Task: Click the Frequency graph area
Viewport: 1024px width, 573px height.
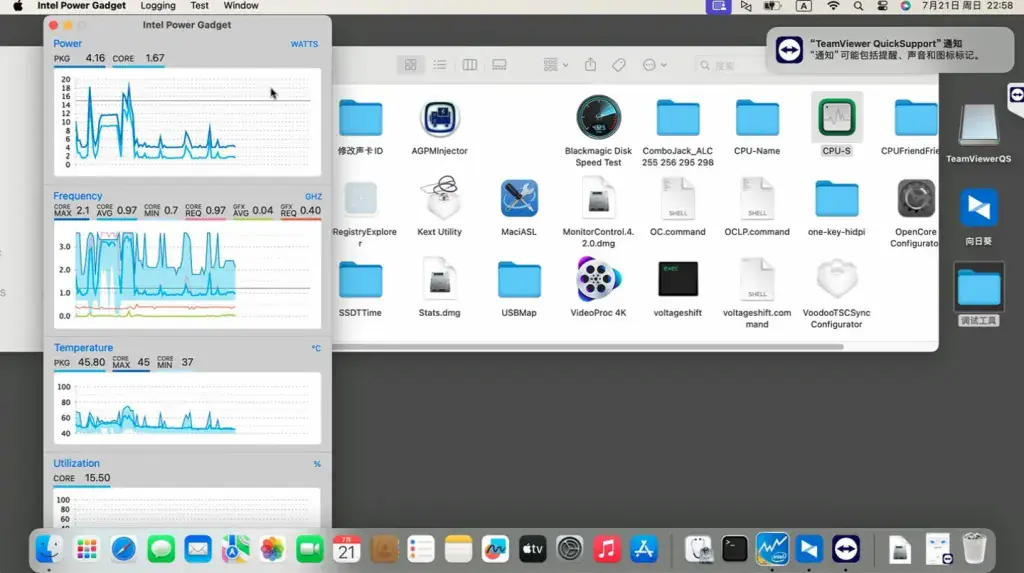Action: 187,274
